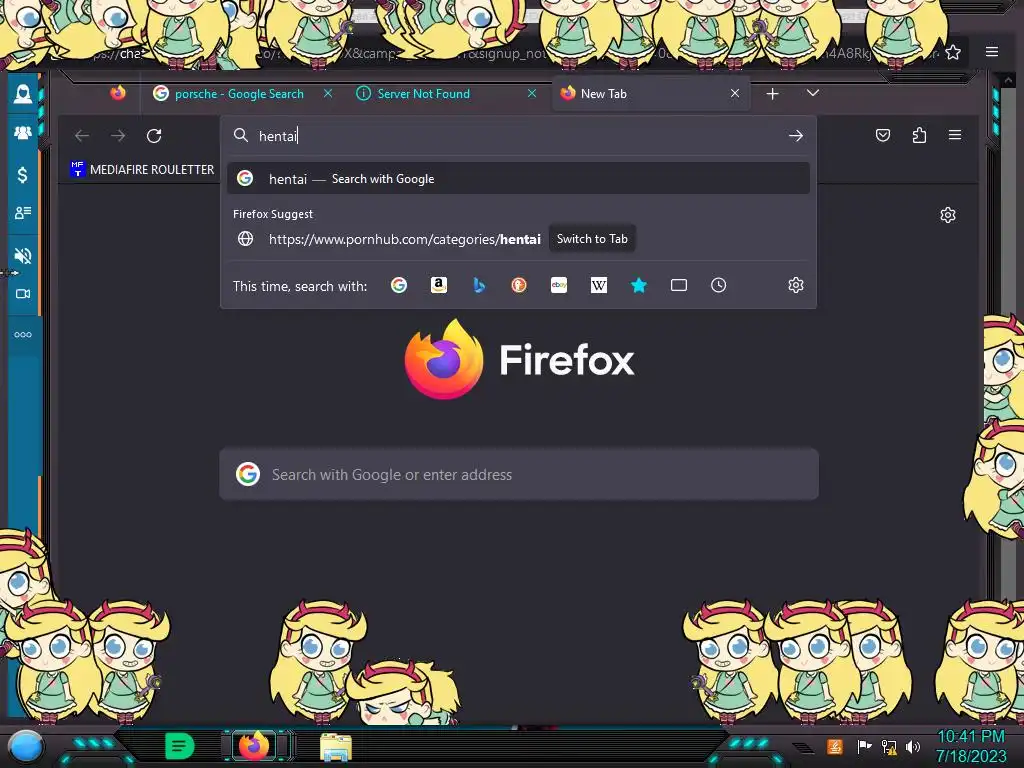Screen dimensions: 1024x768
Task: Open the volume tray icon
Action: tap(913, 746)
